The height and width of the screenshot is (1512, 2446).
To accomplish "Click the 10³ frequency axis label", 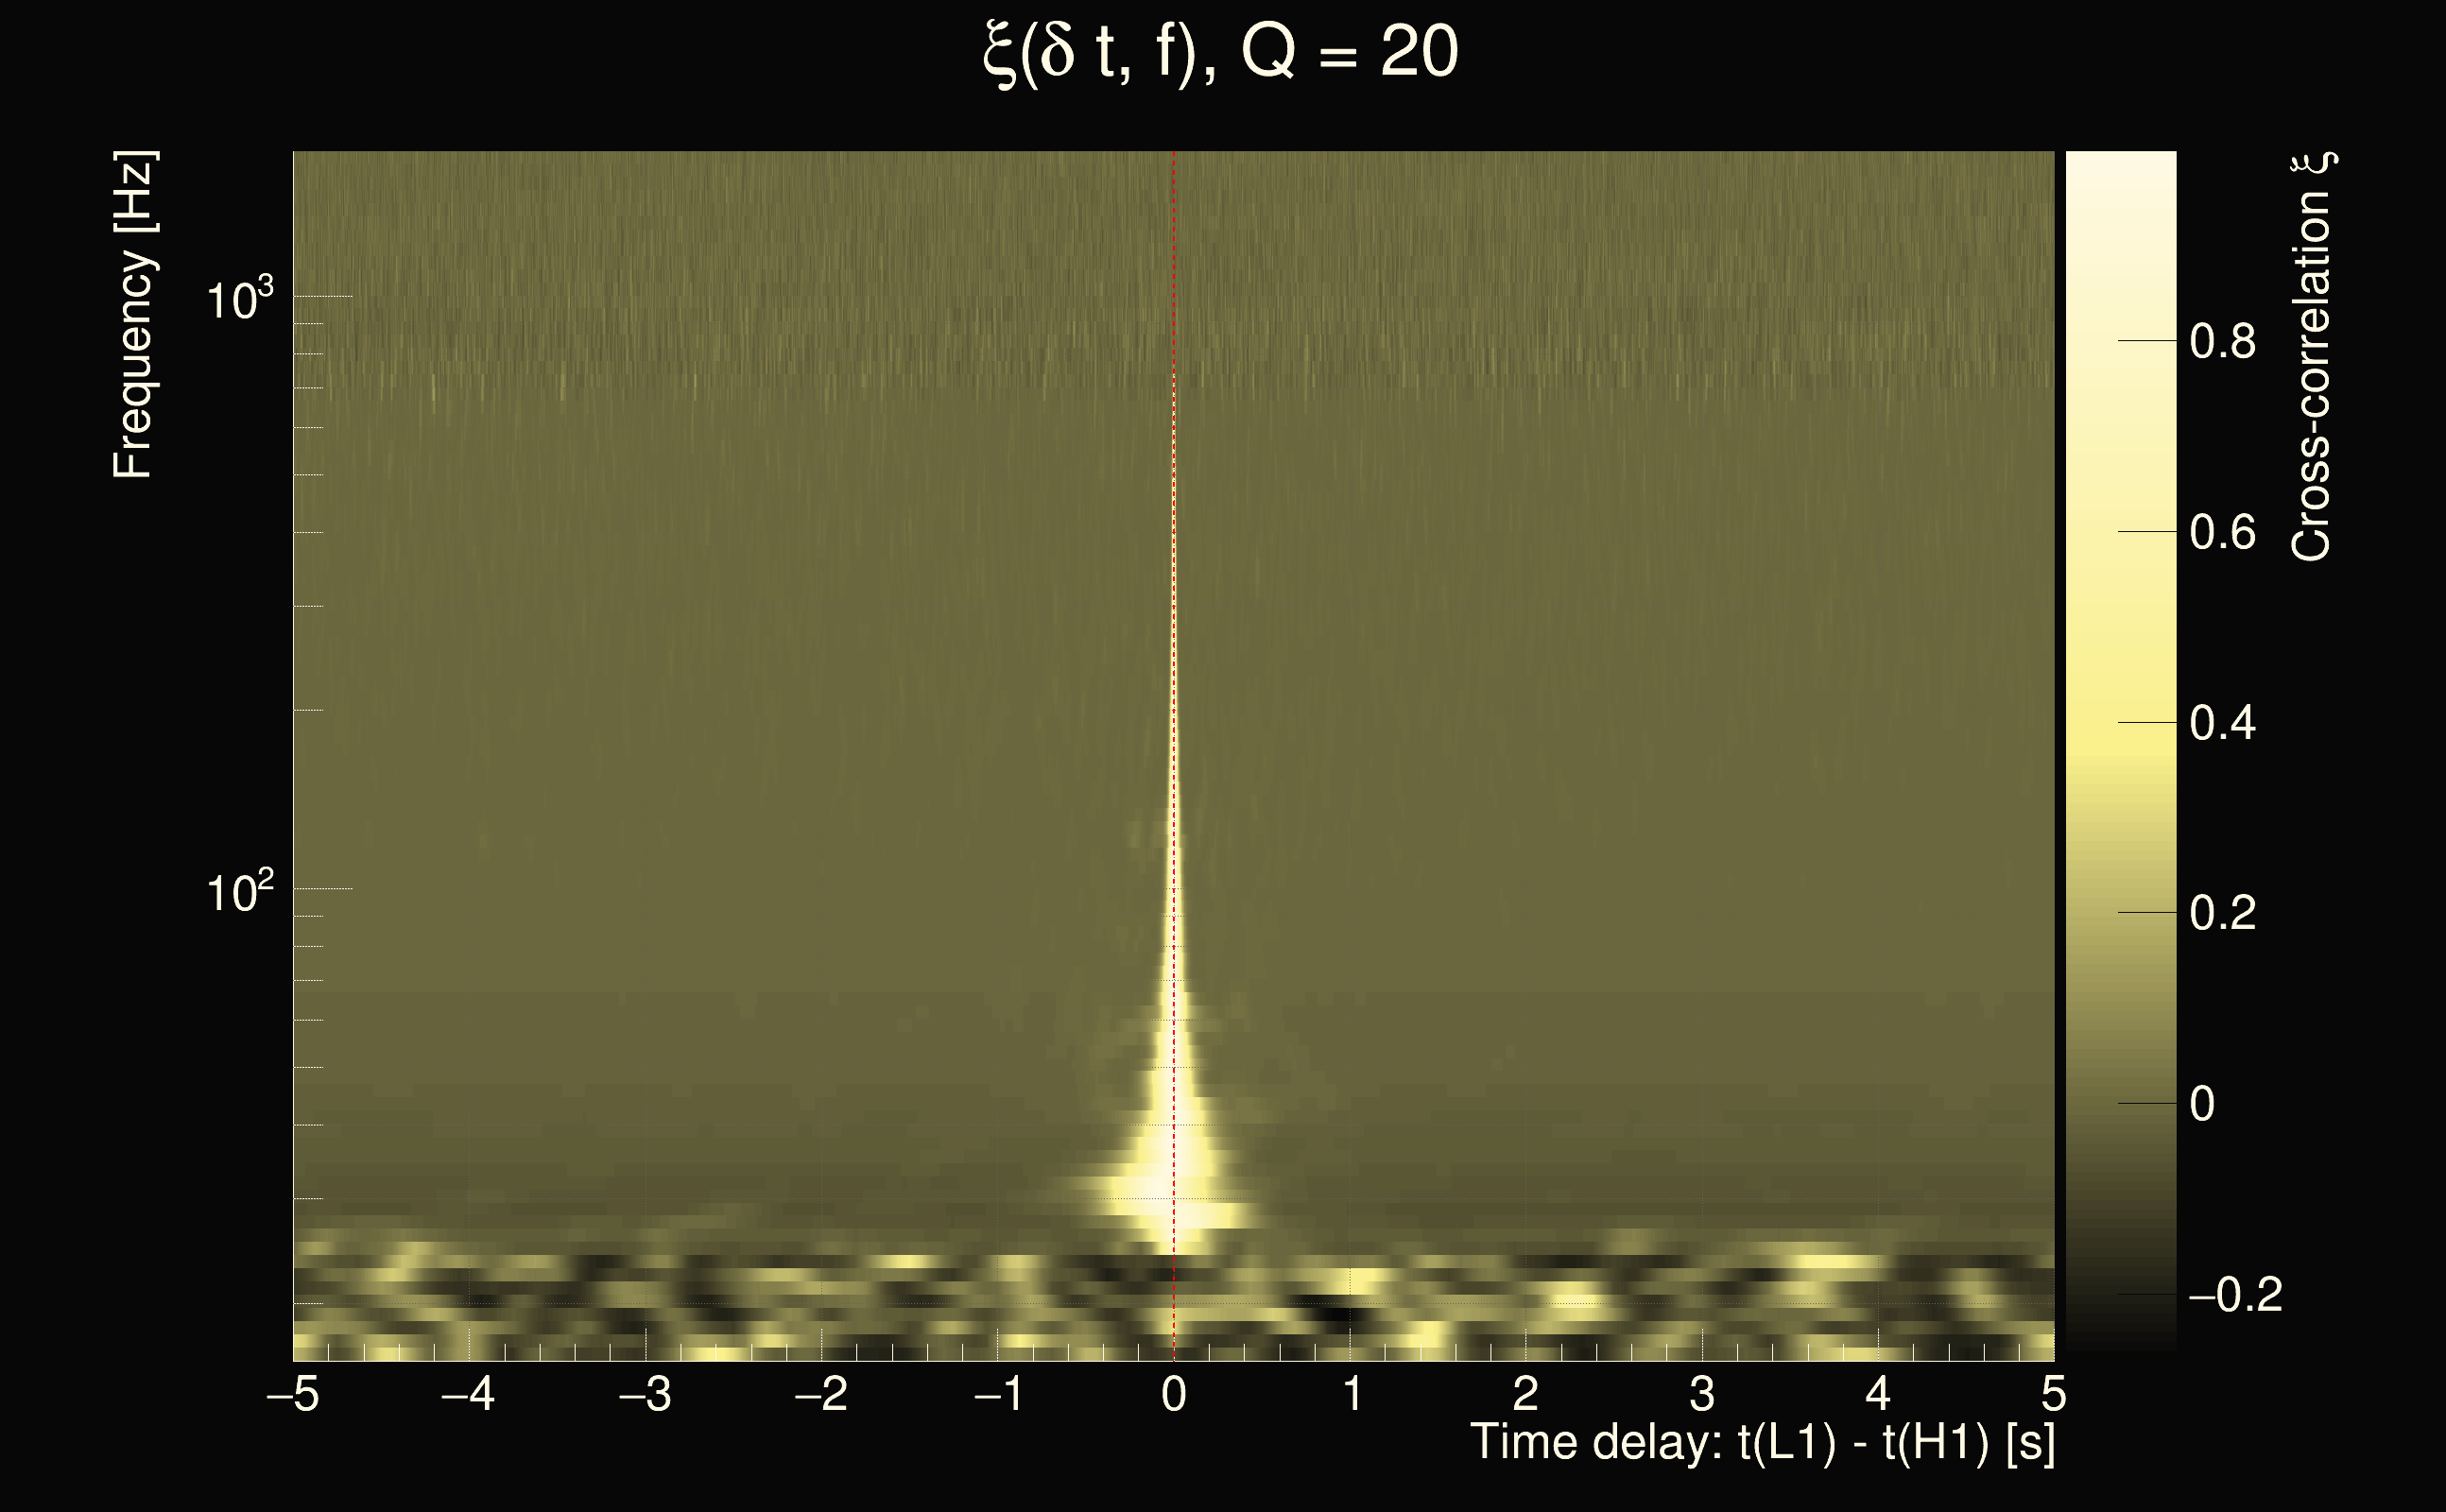I will point(238,299).
